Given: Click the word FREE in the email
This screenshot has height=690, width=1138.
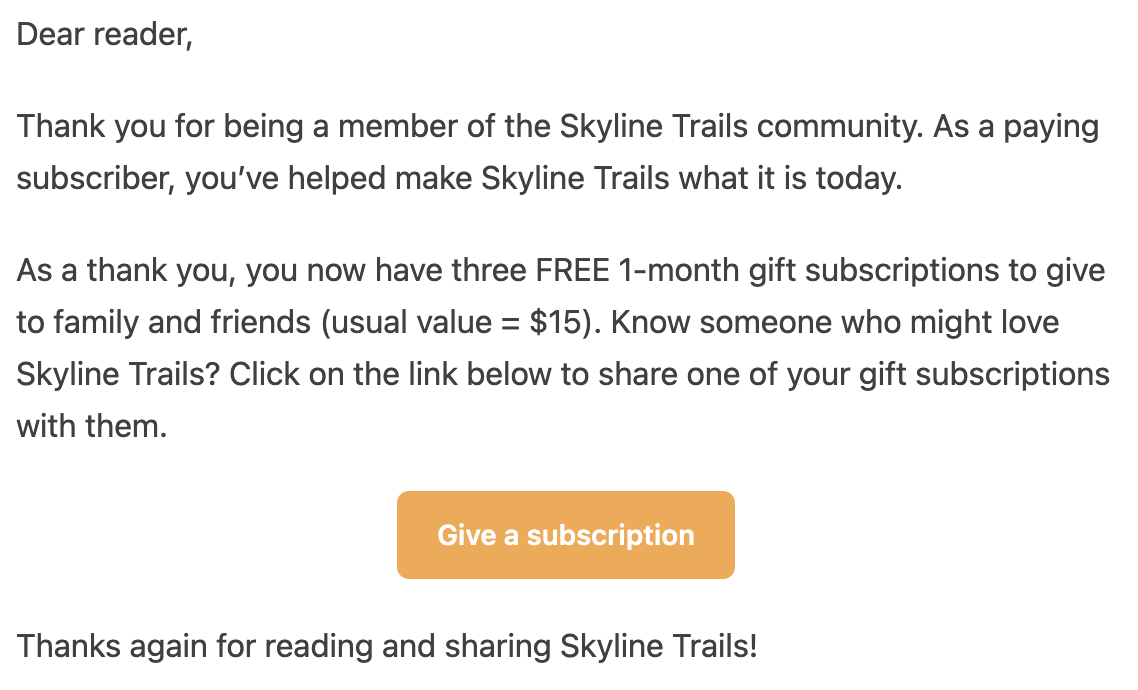Looking at the screenshot, I should click(572, 271).
